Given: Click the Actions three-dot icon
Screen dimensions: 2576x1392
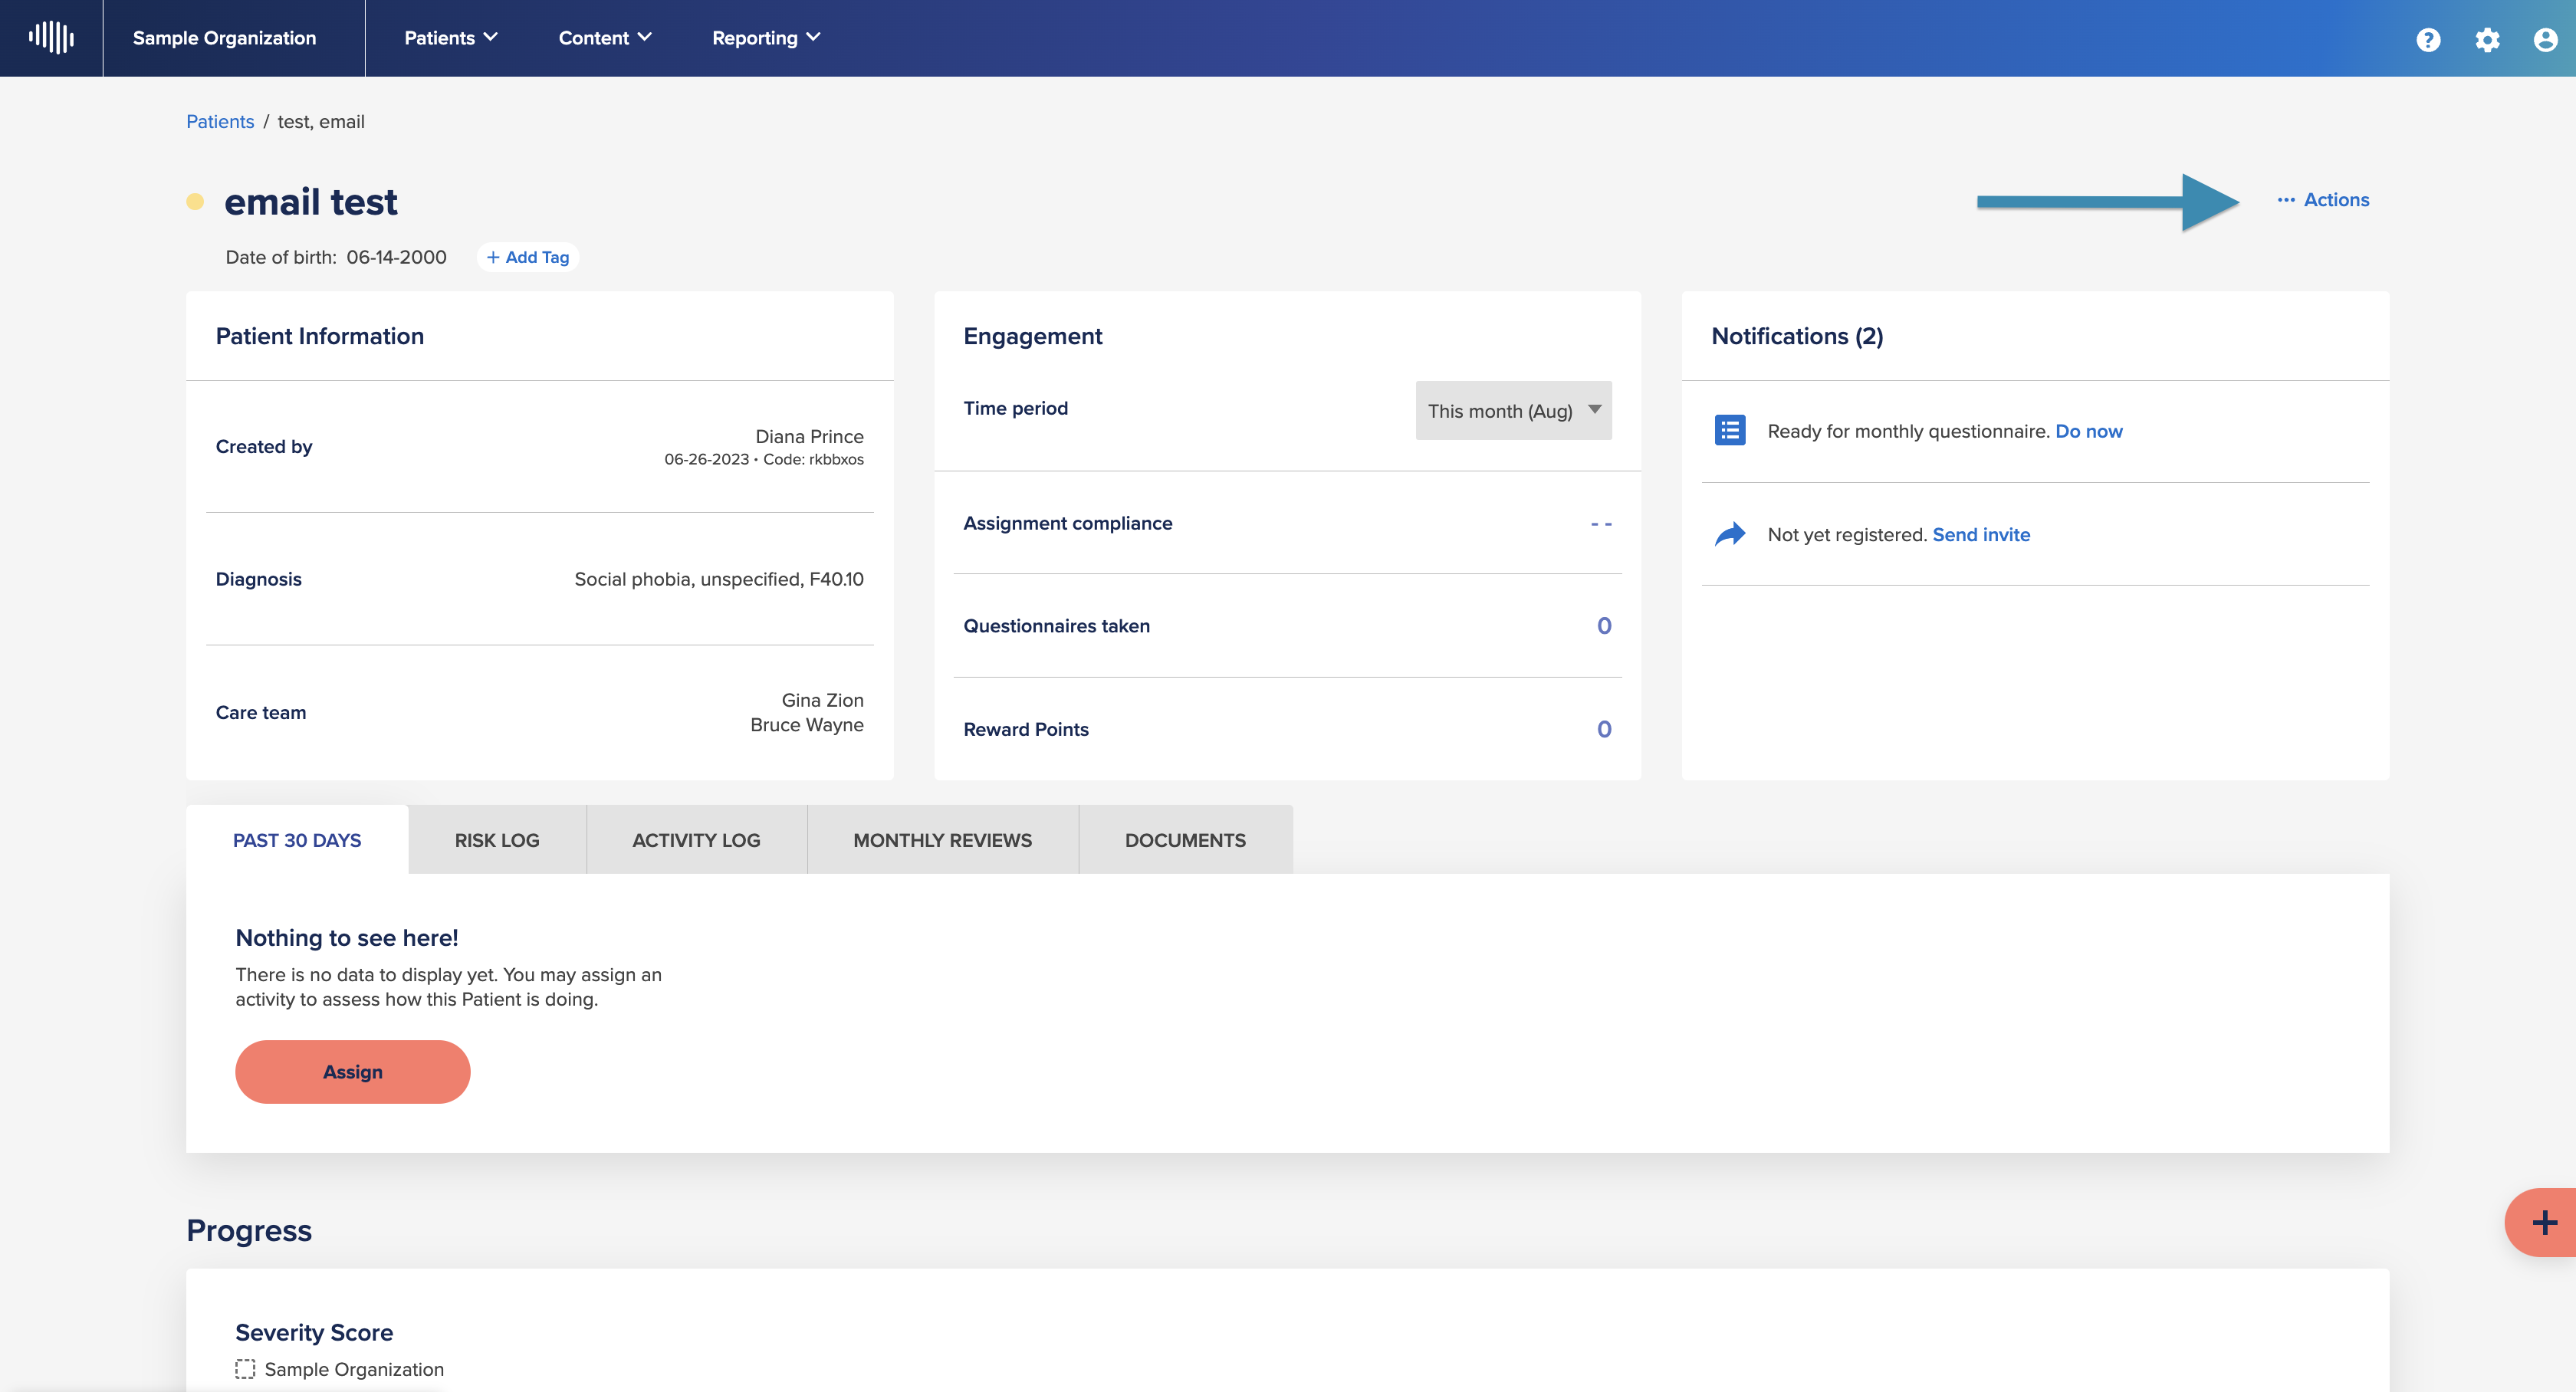Looking at the screenshot, I should click(2286, 200).
